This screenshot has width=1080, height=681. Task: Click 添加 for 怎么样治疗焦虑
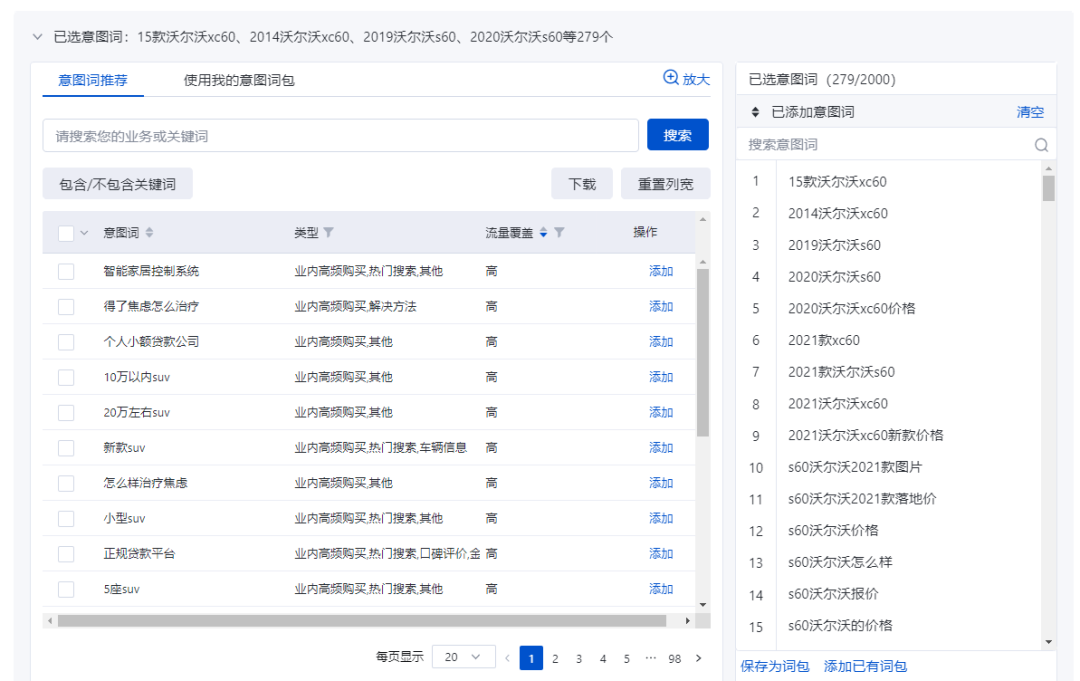coord(661,483)
